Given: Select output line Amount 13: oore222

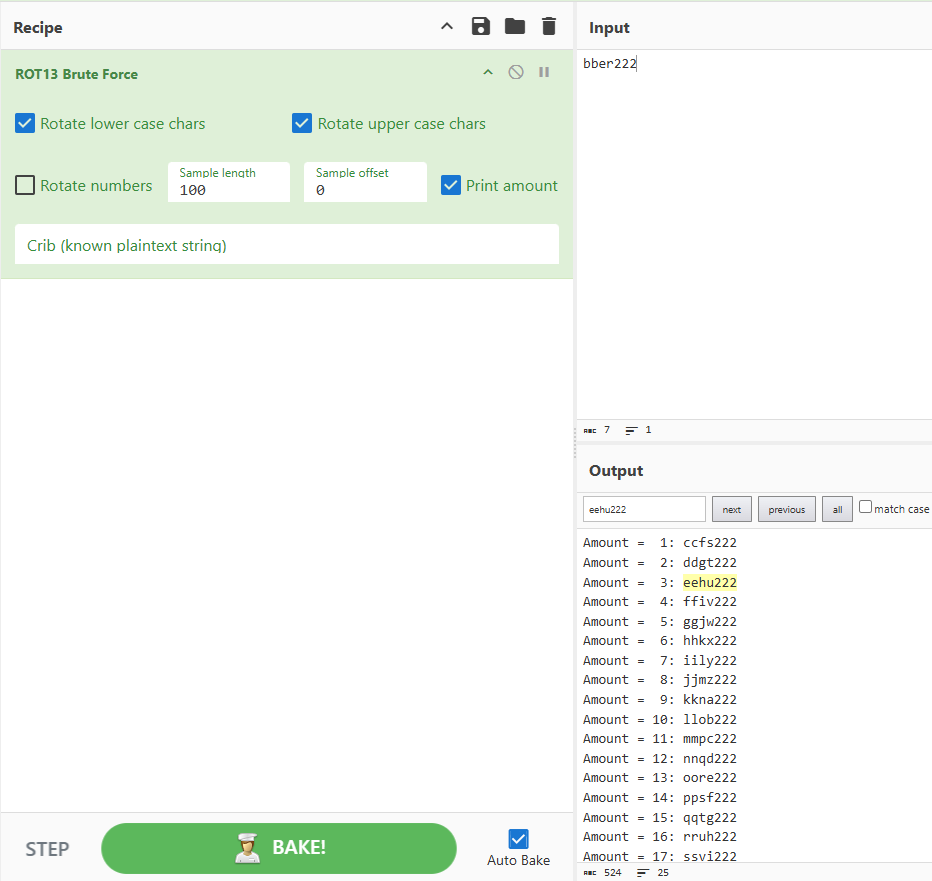Looking at the screenshot, I should click(x=659, y=778).
